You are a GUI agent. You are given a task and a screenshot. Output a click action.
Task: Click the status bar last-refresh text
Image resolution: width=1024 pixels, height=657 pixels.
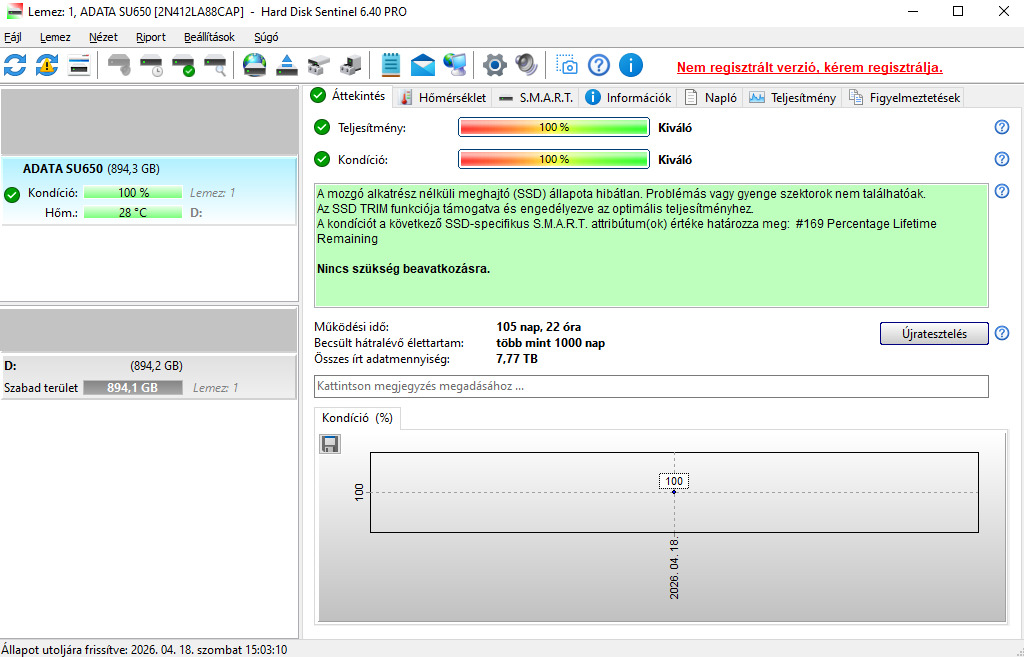(144, 650)
